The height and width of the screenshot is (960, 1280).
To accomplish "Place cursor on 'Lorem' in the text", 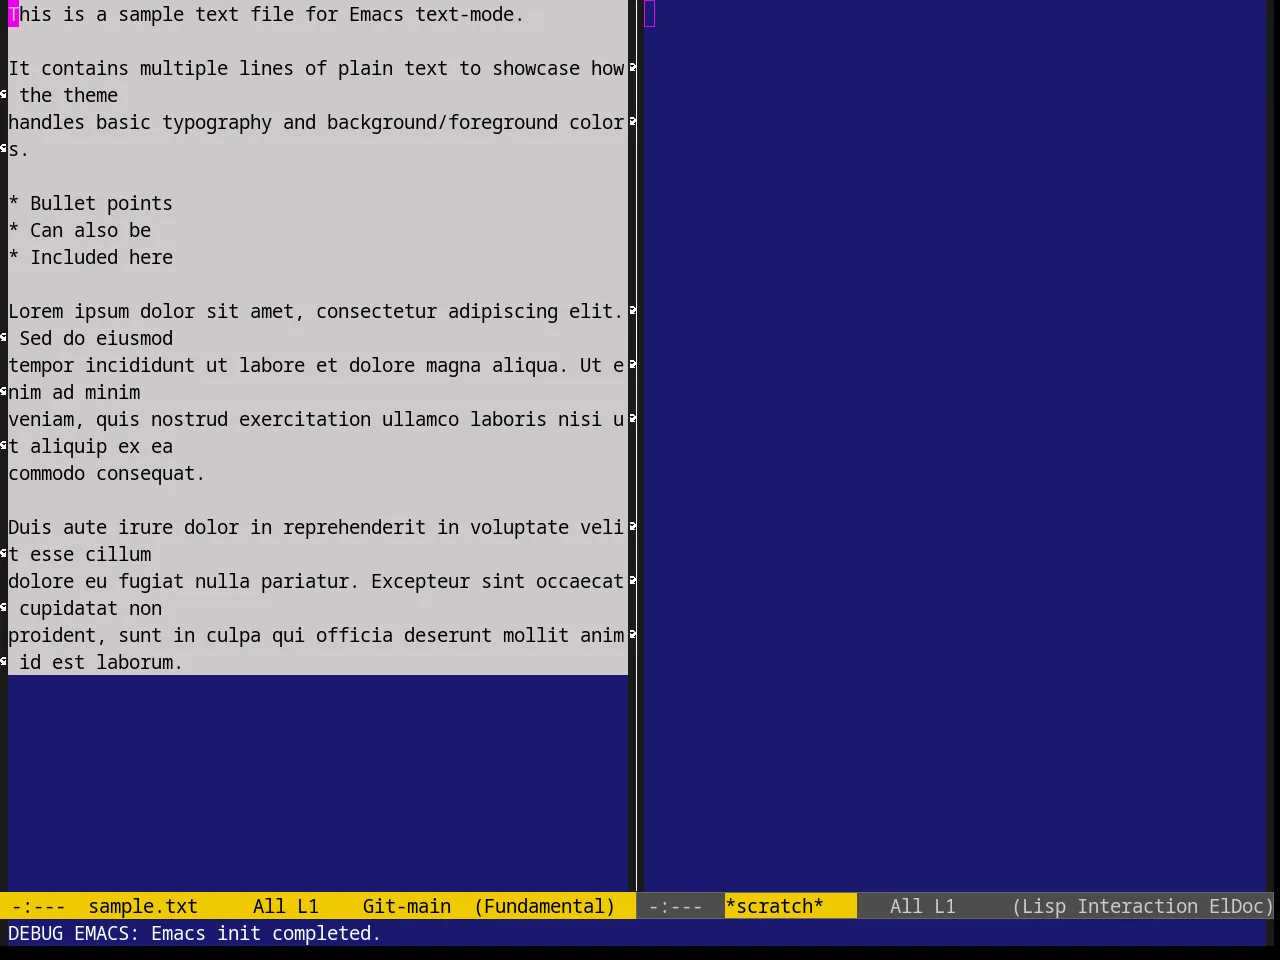I will pyautogui.click(x=35, y=311).
